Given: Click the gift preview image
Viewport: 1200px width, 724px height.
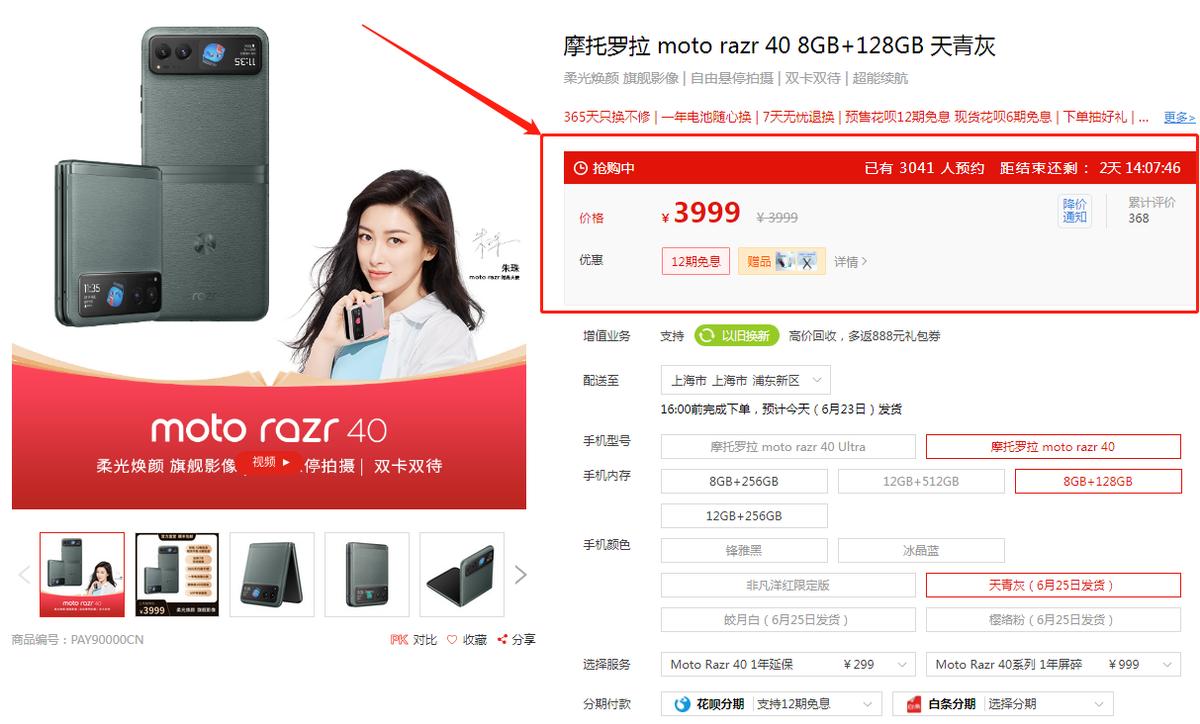Looking at the screenshot, I should [797, 261].
